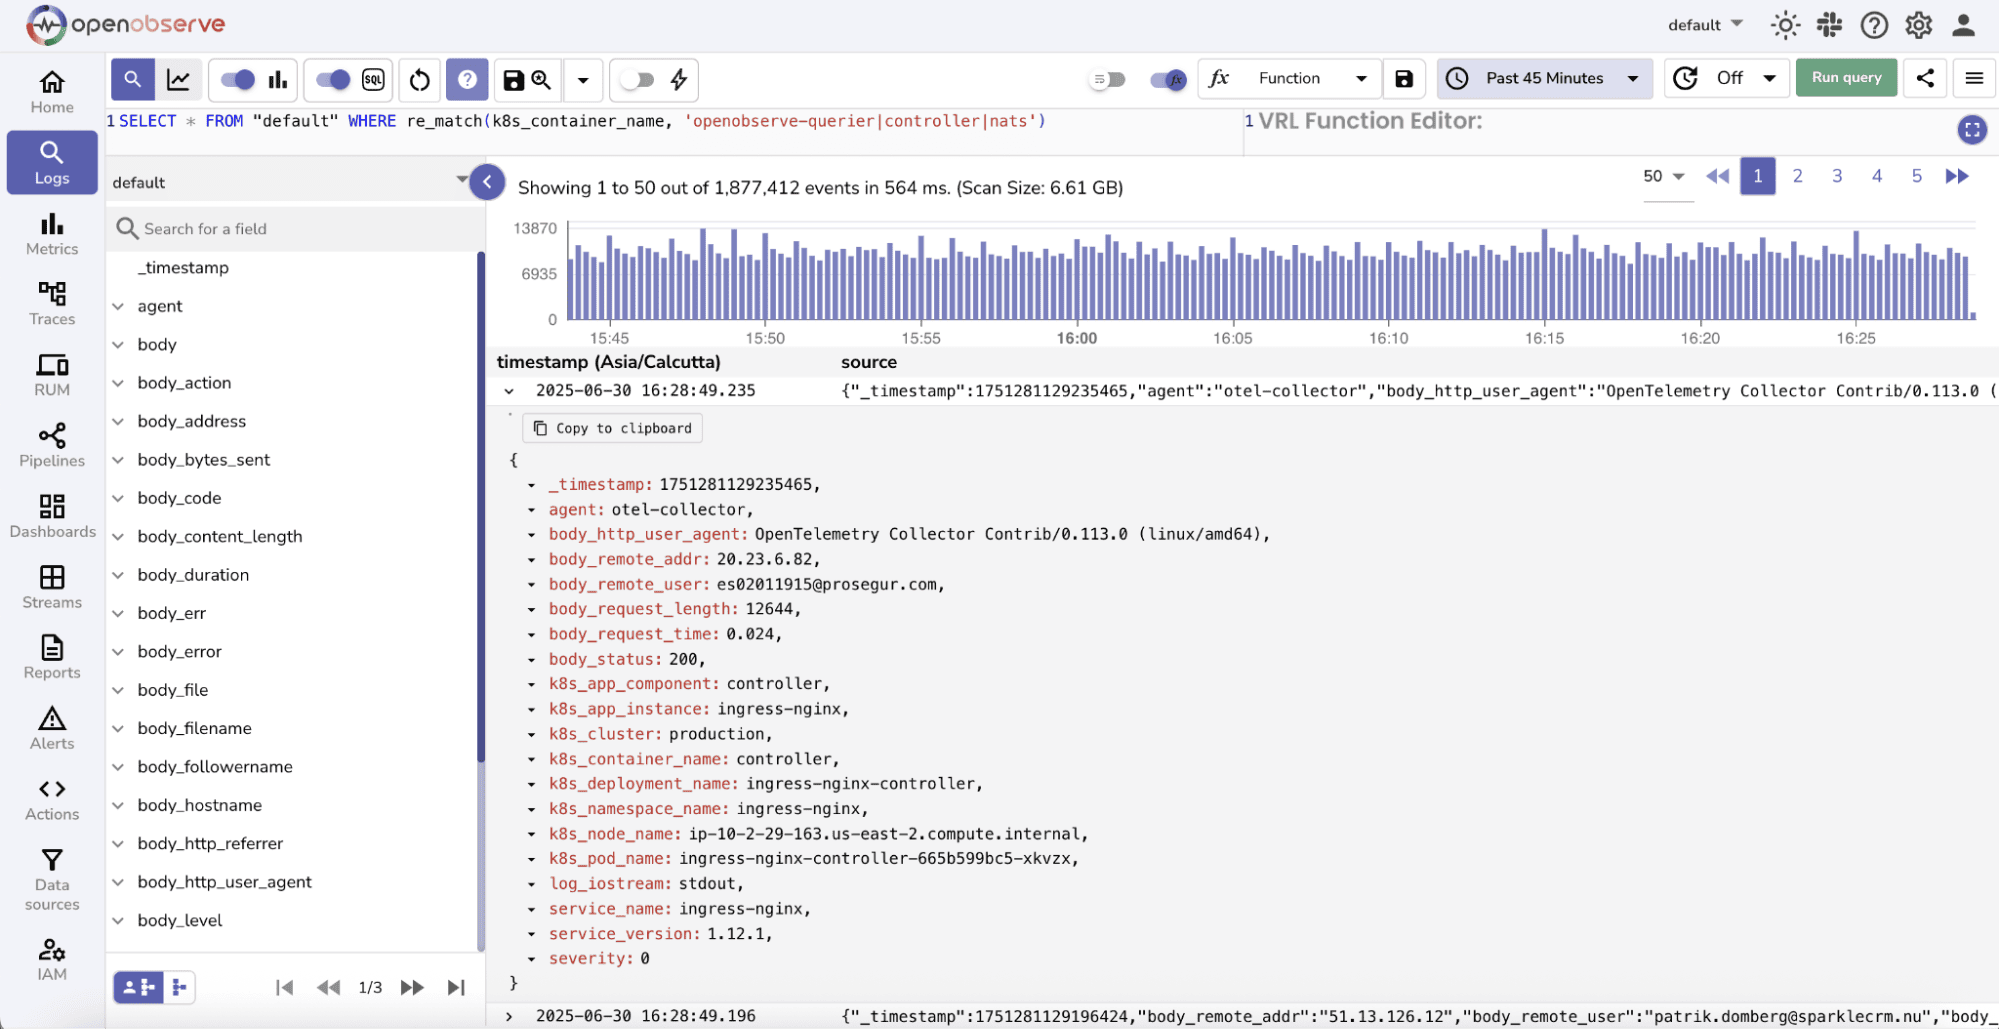
Task: Click the reset/refresh query icon
Action: tap(419, 80)
